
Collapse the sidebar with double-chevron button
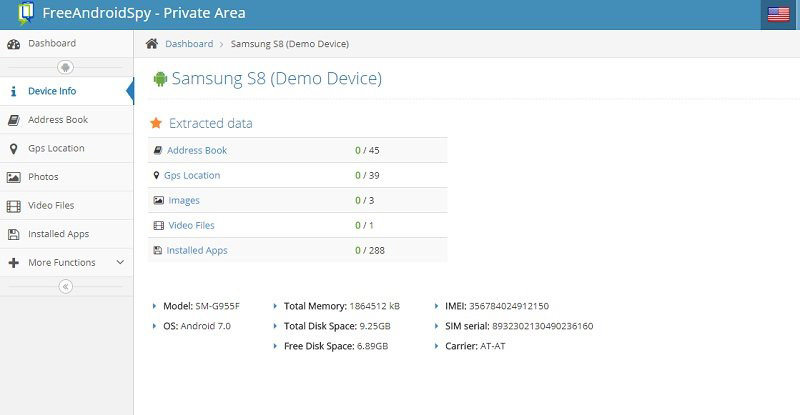tap(65, 286)
